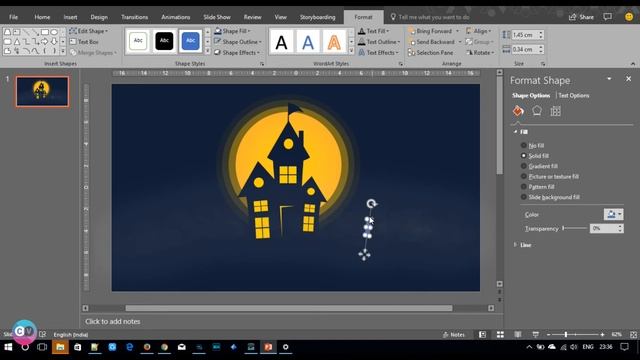Screen dimensions: 640x360
Task: Open the comments icon in title bar
Action: tap(608, 17)
